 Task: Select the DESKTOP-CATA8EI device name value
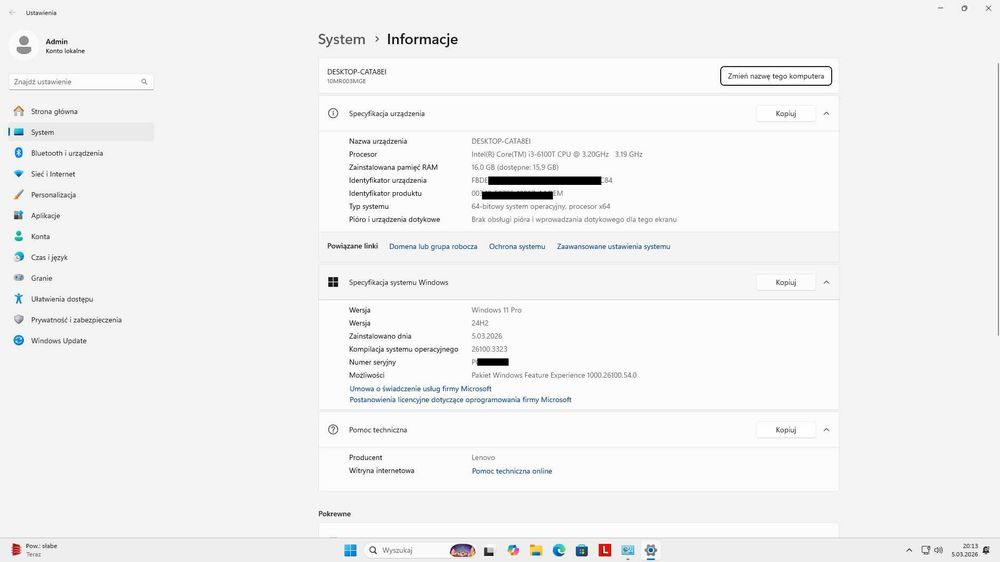[x=501, y=141]
